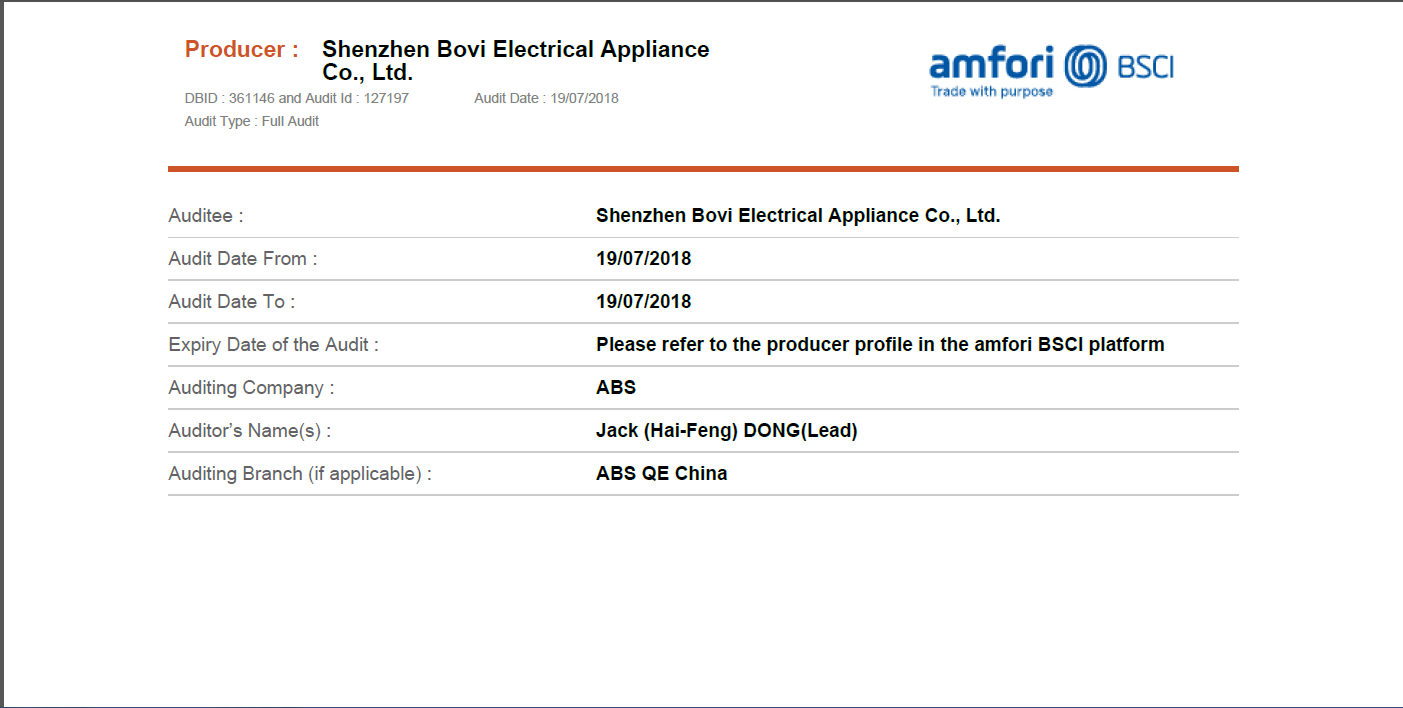Screen dimensions: 1403x708
Task: Click the 'Please refer to the producer profile' text
Action: click(880, 344)
